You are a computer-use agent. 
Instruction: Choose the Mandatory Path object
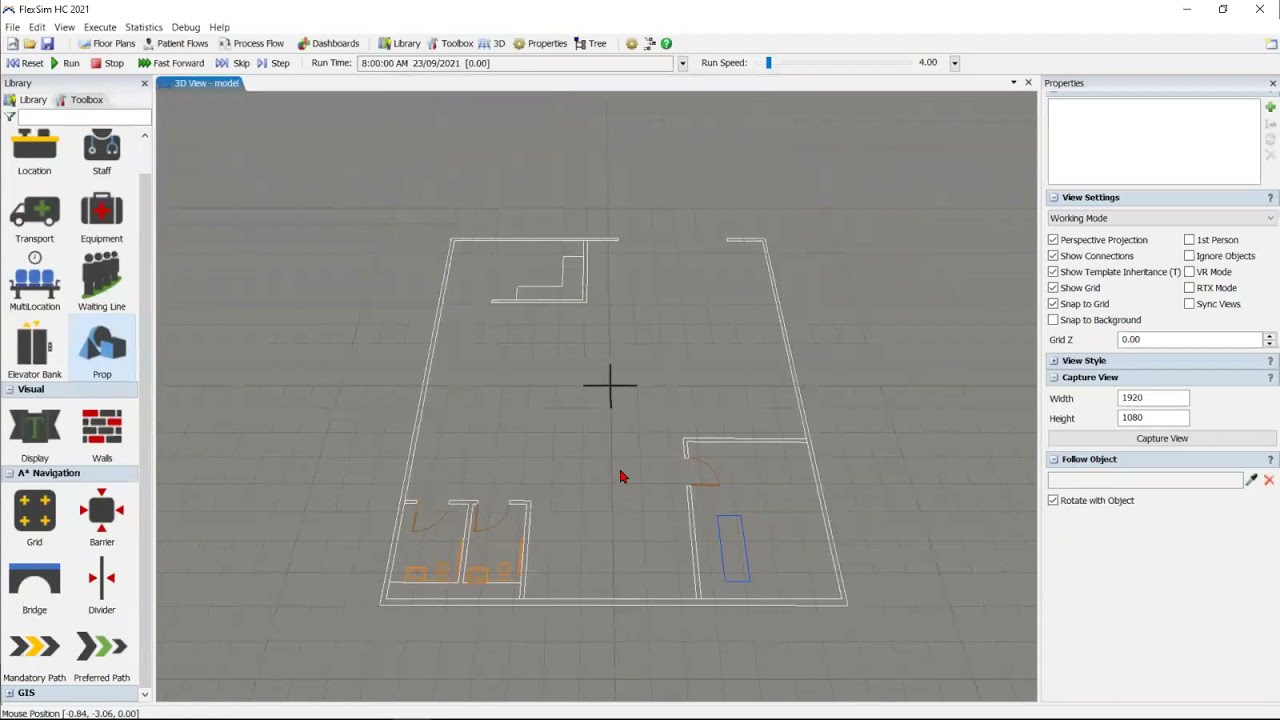pyautogui.click(x=34, y=656)
